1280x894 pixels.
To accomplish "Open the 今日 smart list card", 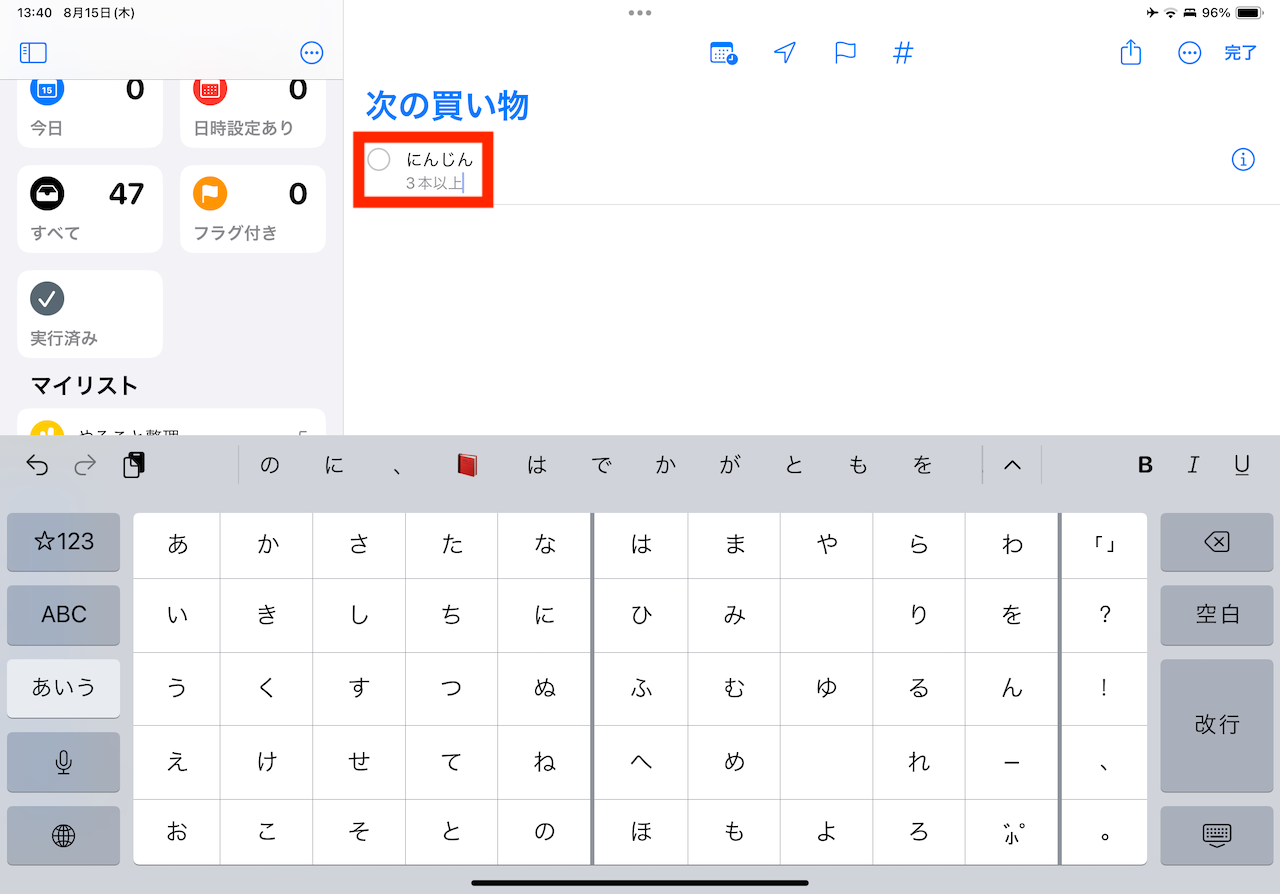I will tap(90, 113).
